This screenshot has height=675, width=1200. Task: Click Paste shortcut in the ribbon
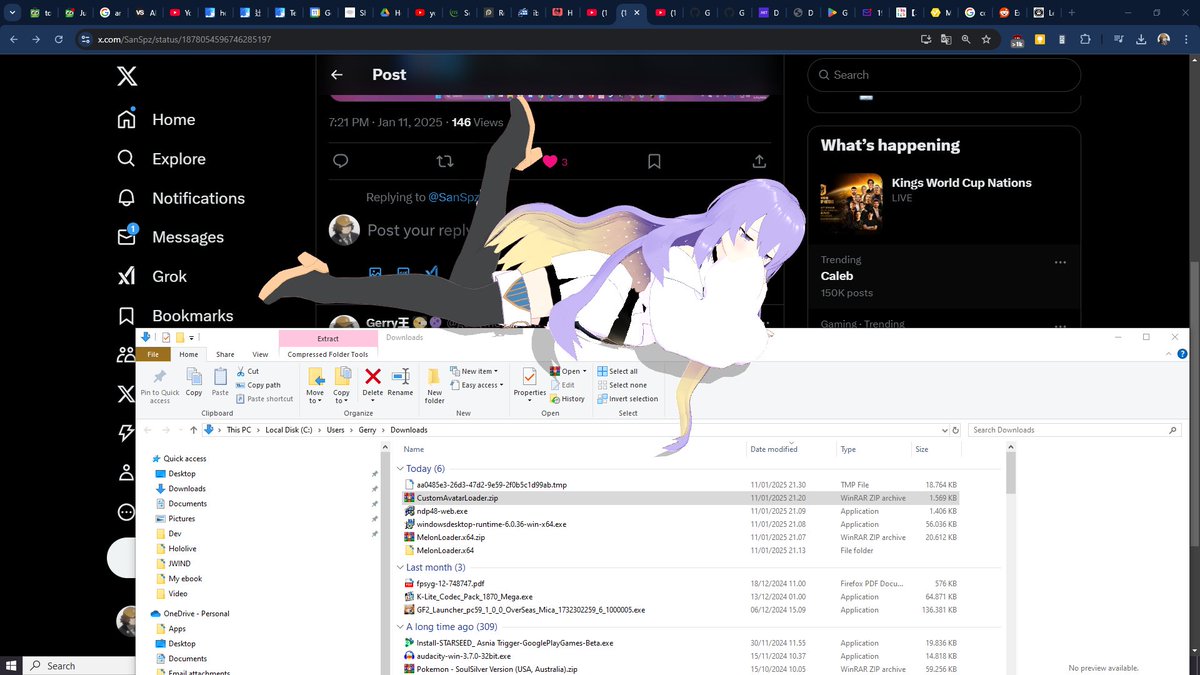pos(265,399)
